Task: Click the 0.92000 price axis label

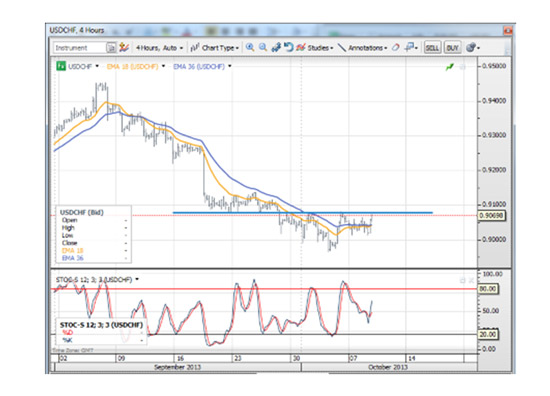Action: (x=494, y=170)
